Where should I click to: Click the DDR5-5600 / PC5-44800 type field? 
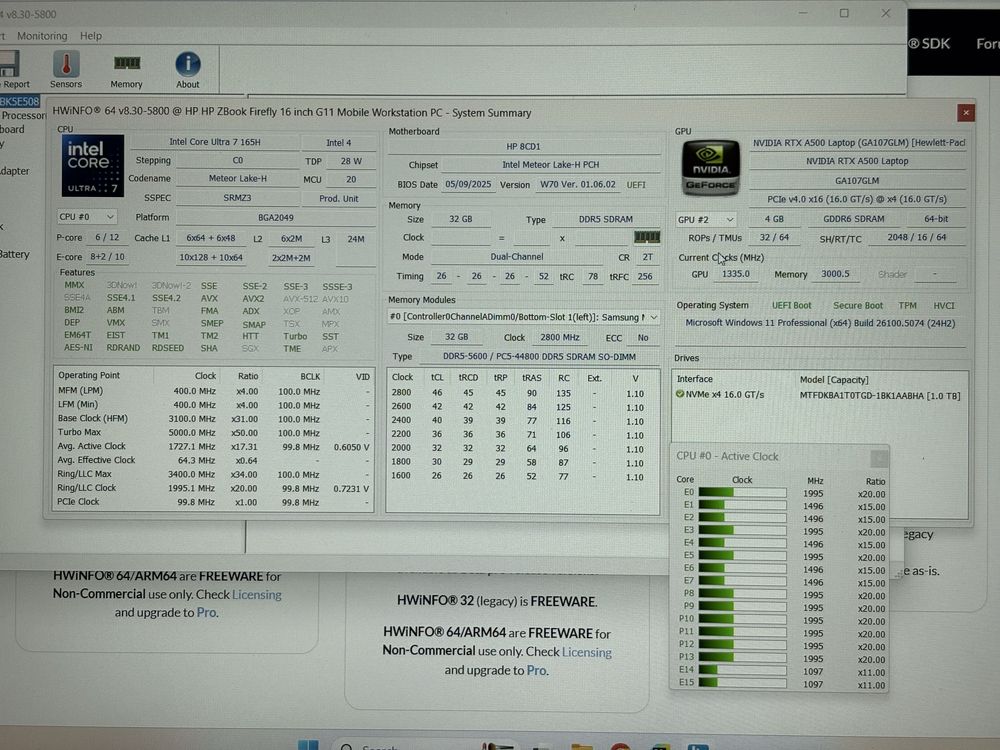click(x=539, y=357)
